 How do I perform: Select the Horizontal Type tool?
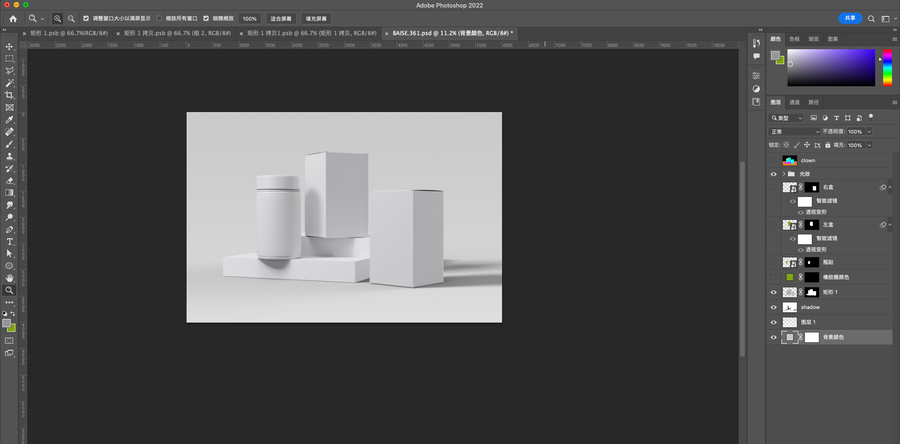9,242
